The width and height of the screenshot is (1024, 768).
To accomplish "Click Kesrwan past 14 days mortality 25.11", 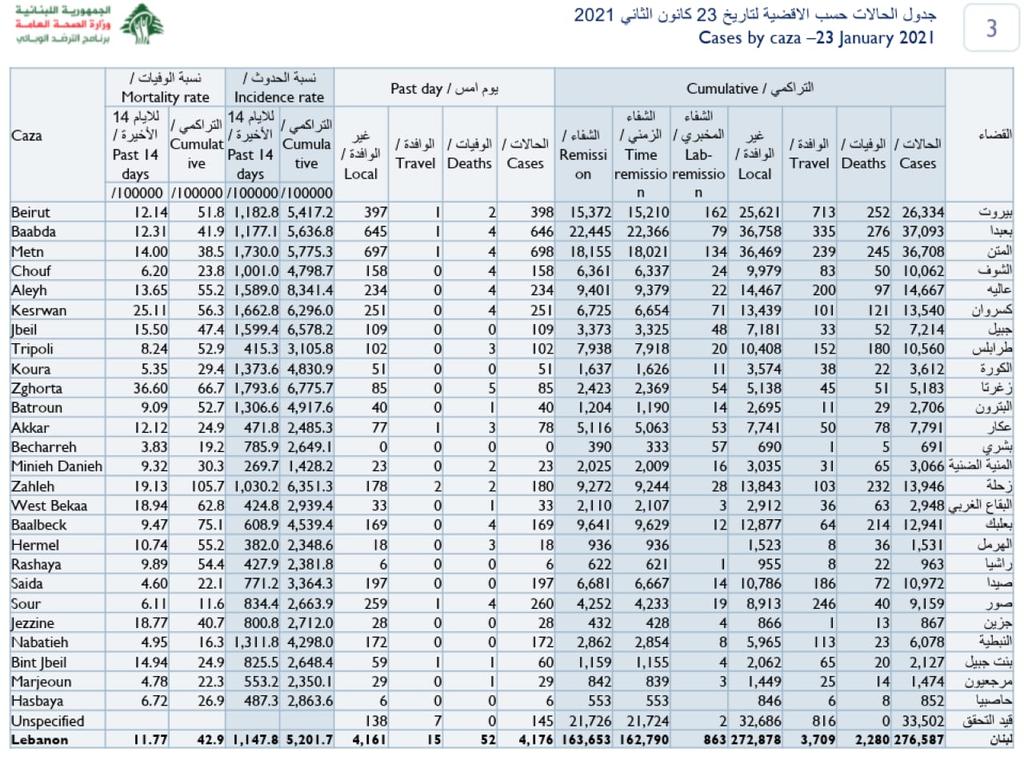I will click(x=150, y=310).
